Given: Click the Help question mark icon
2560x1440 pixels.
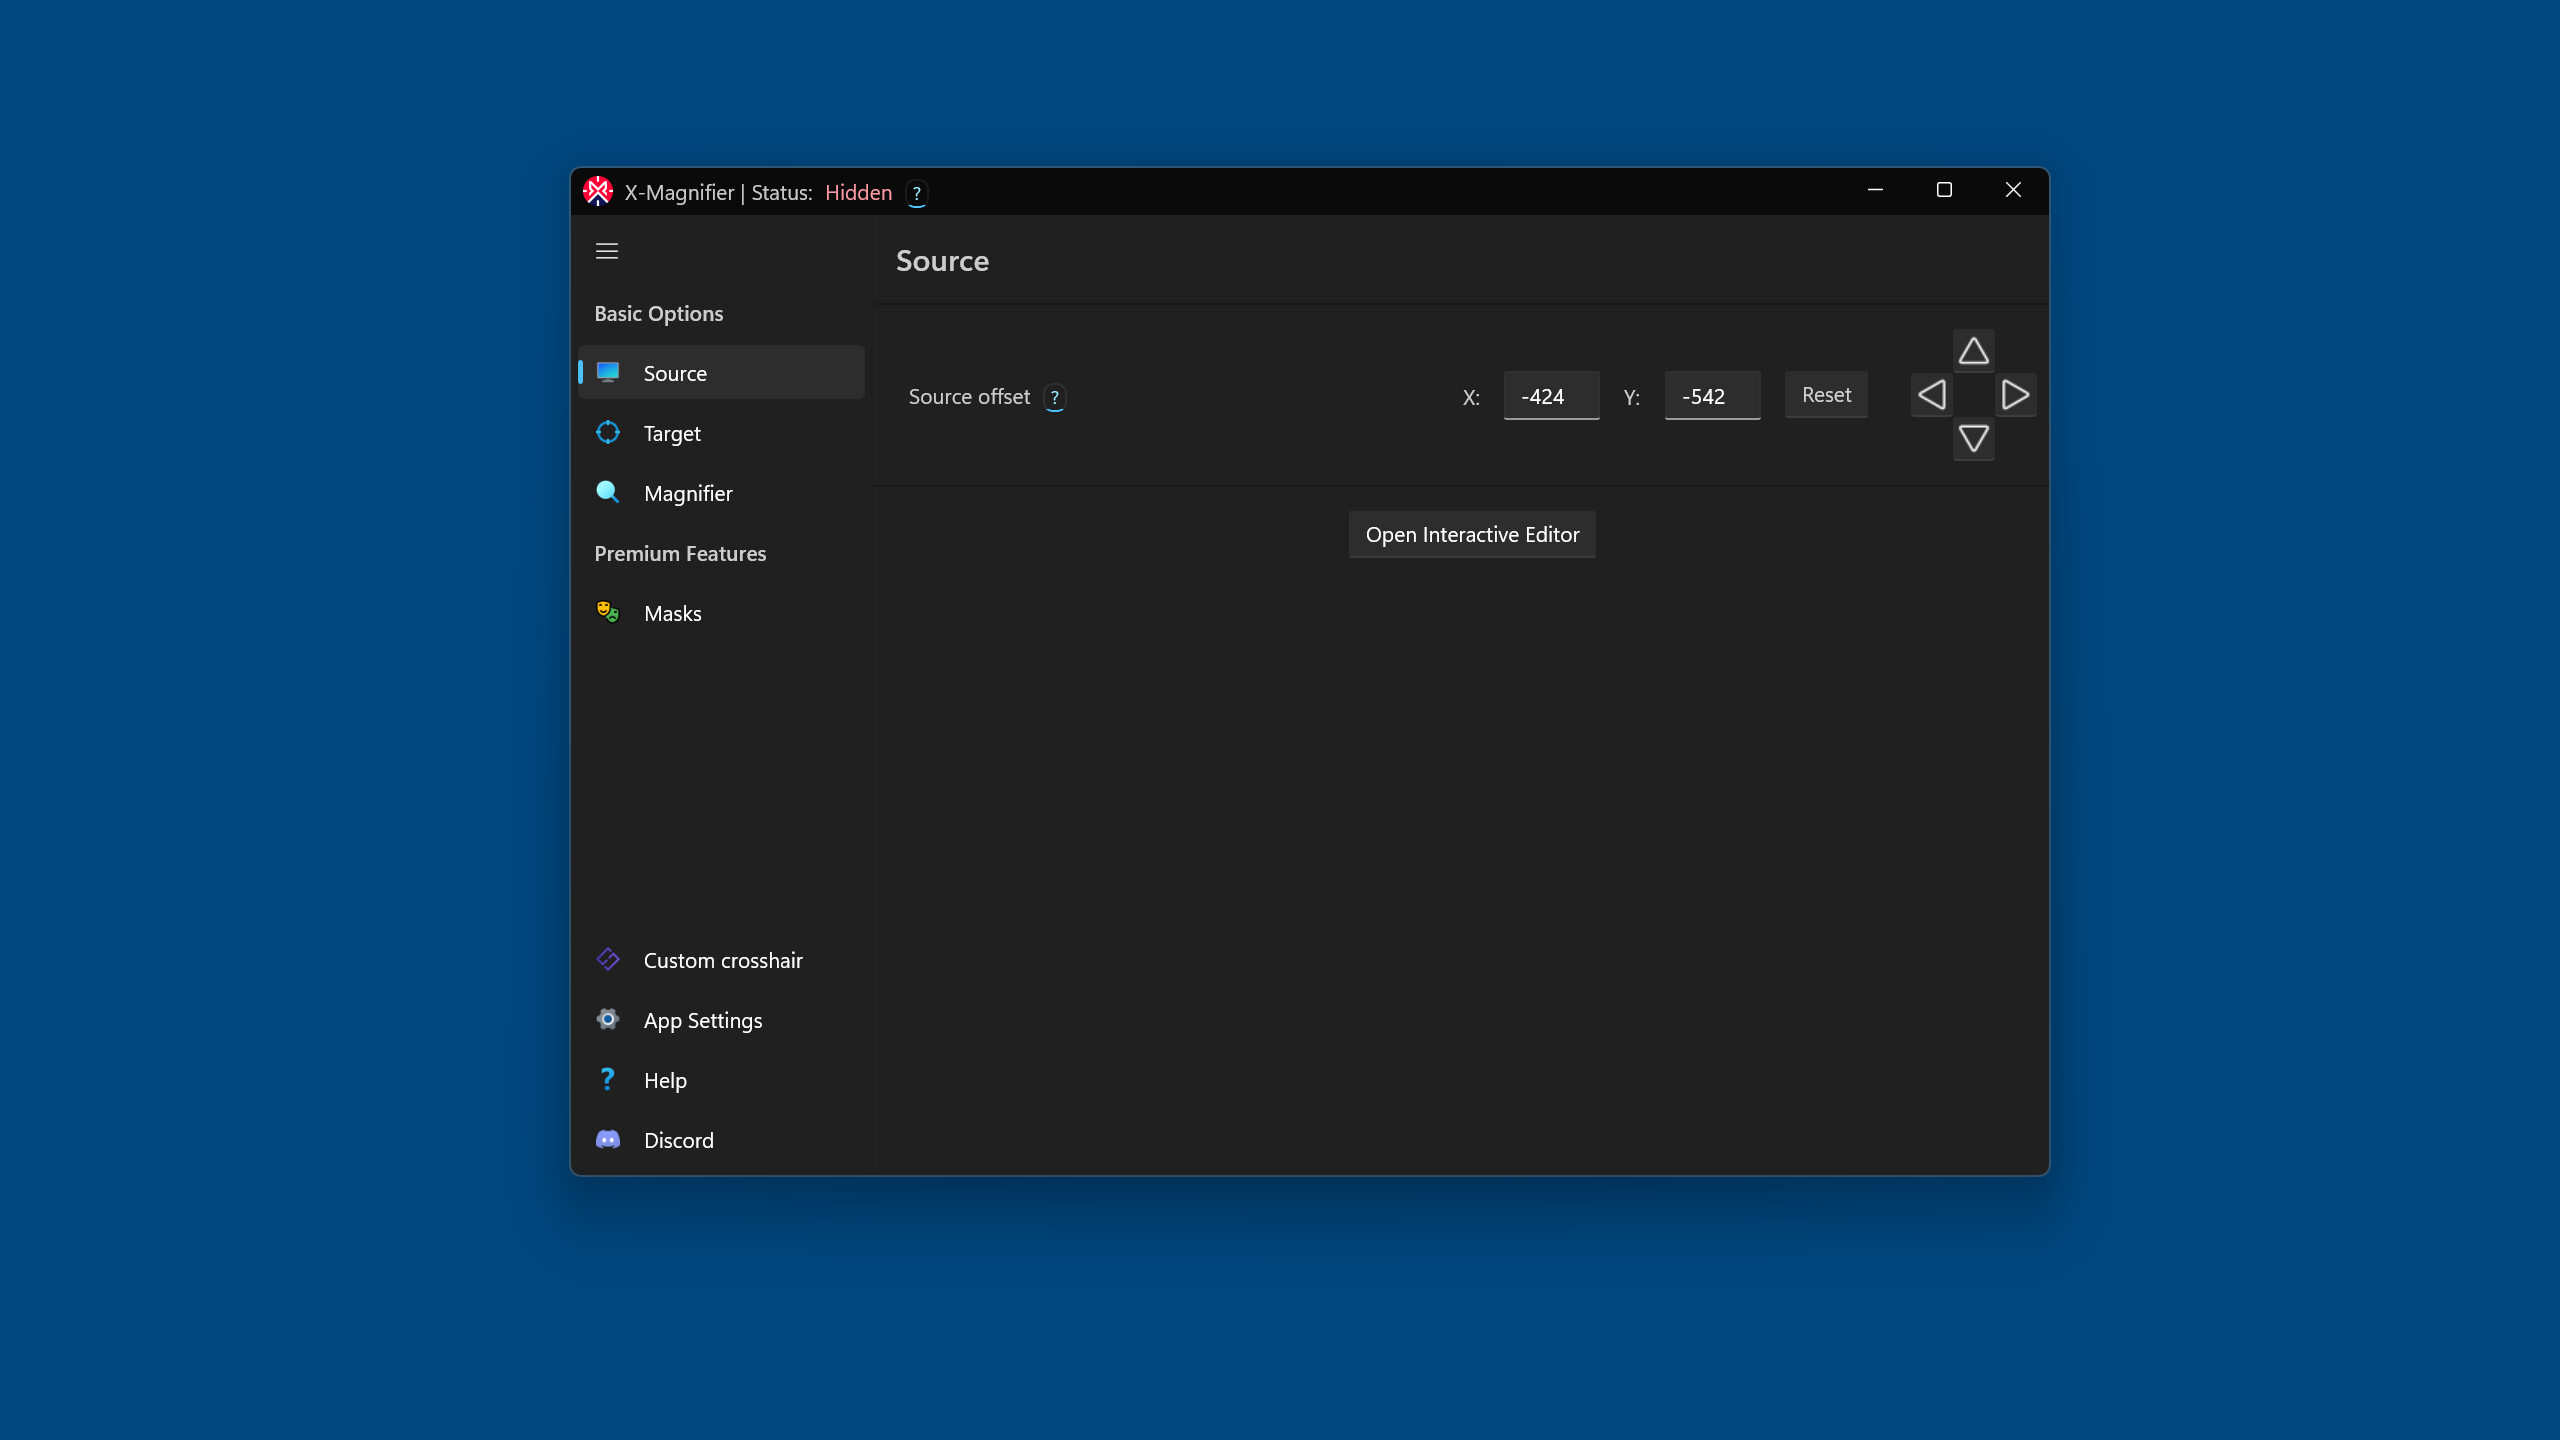Looking at the screenshot, I should coord(608,1079).
